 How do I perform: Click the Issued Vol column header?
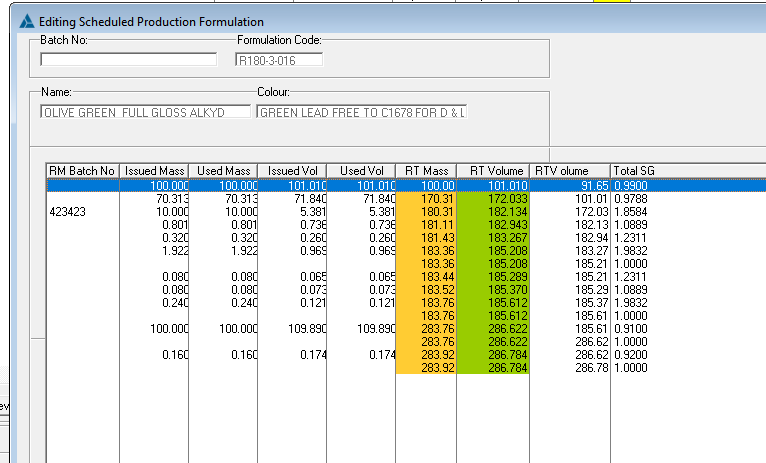[x=292, y=171]
